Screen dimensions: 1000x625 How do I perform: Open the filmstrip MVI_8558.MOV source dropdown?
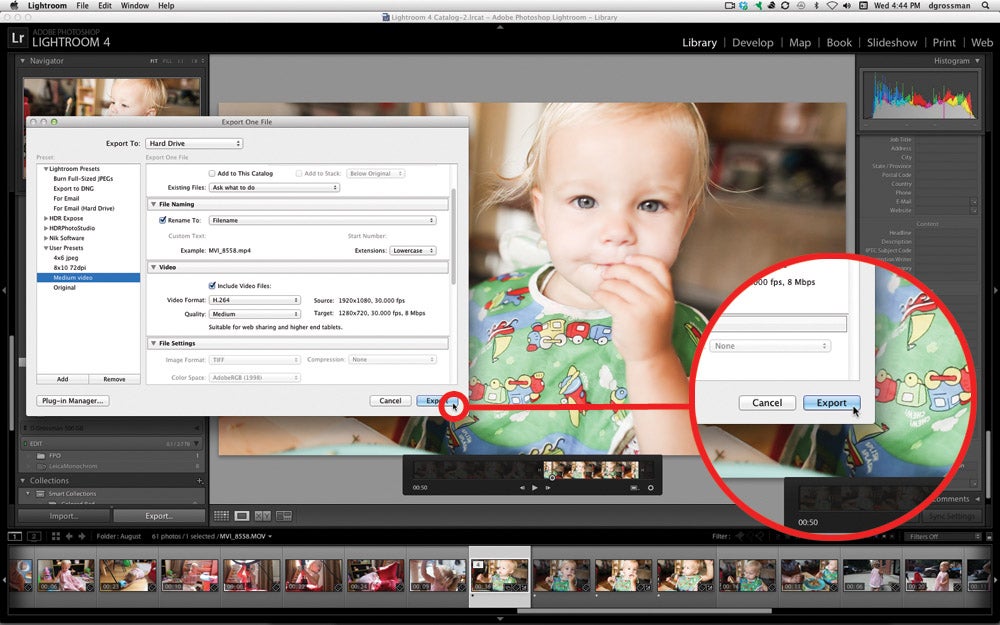coord(246,536)
